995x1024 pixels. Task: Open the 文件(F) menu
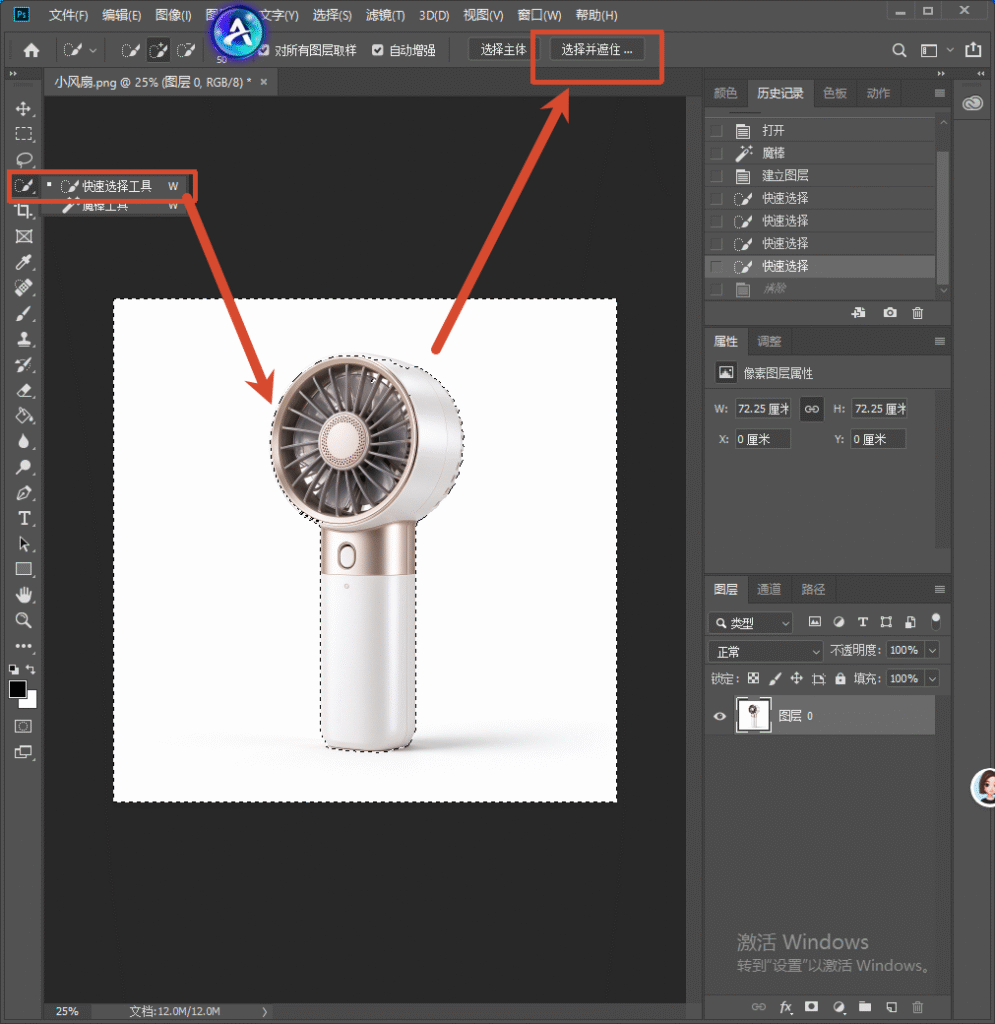[x=69, y=15]
